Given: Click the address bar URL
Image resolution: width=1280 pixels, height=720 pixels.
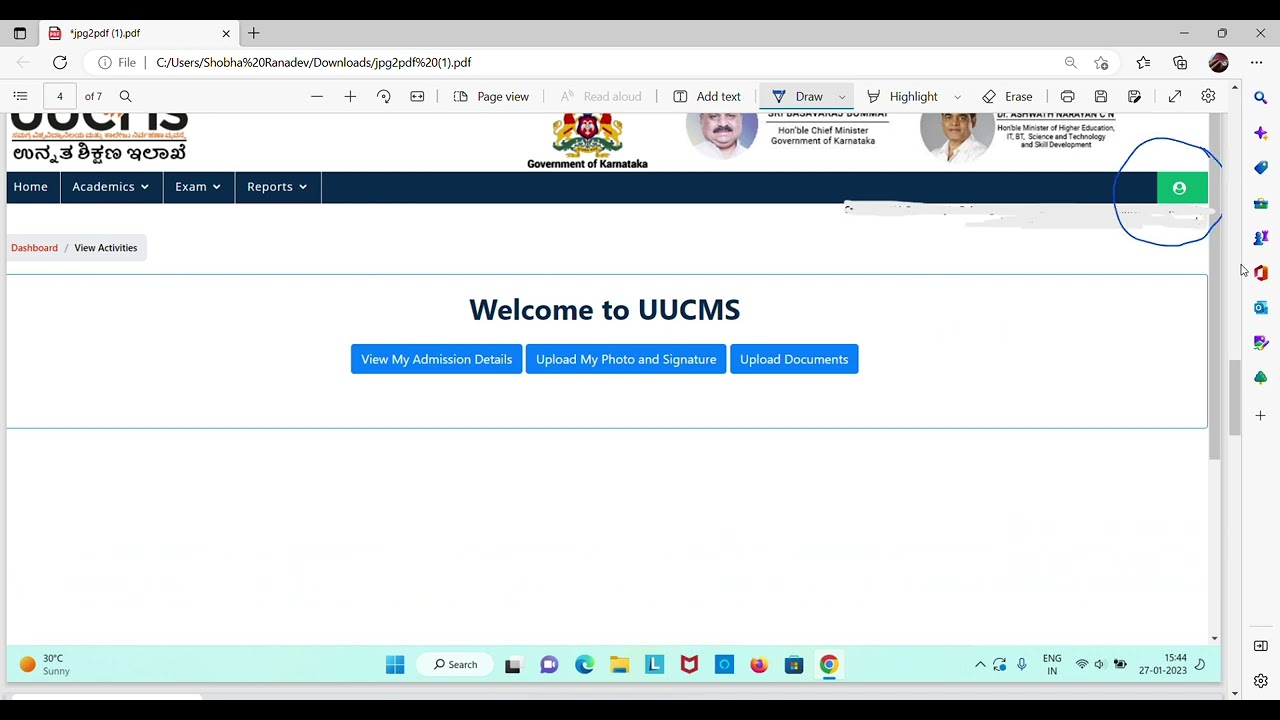Looking at the screenshot, I should pos(314,62).
